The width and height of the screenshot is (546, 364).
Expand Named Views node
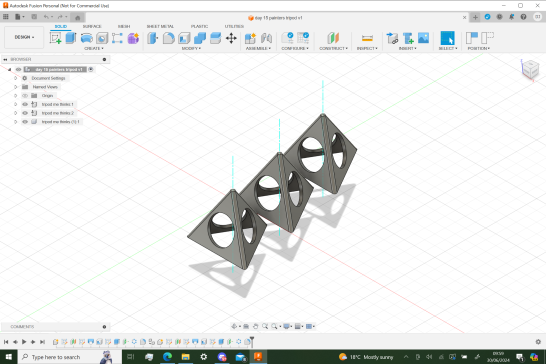click(x=15, y=87)
